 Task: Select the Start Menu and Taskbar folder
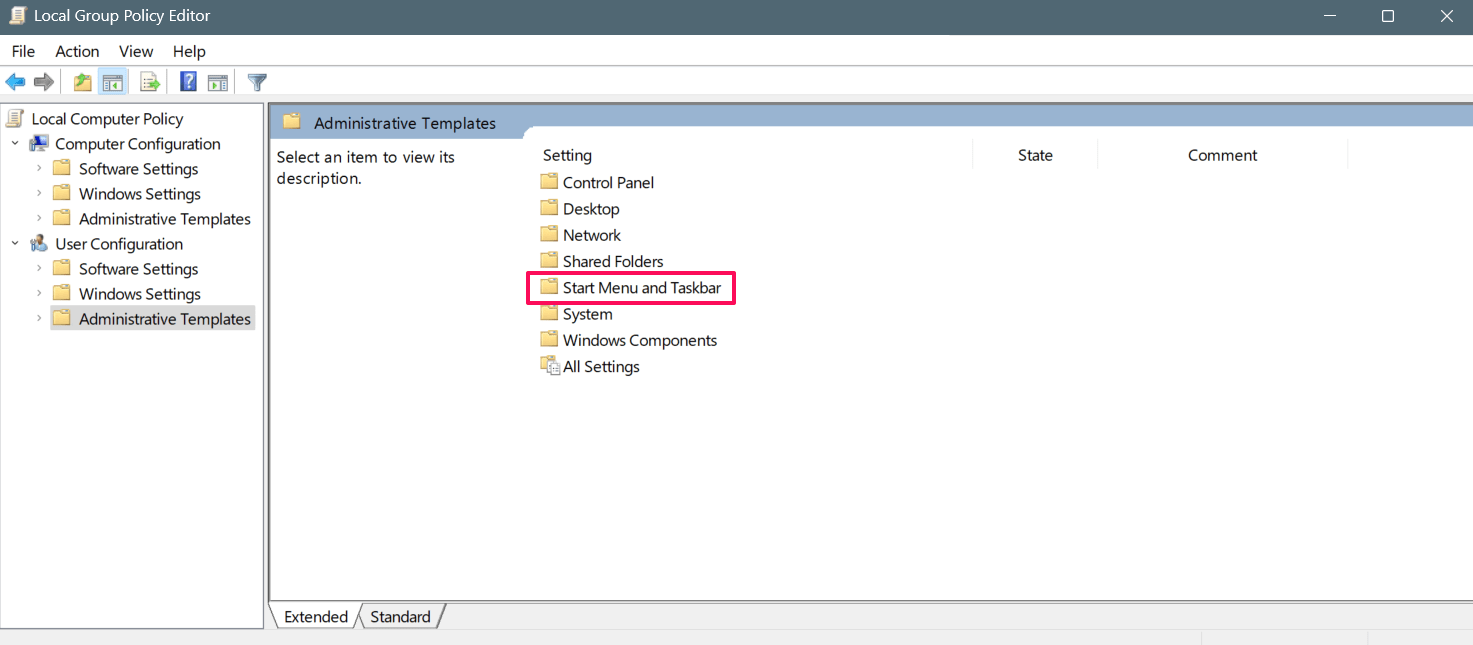[631, 288]
